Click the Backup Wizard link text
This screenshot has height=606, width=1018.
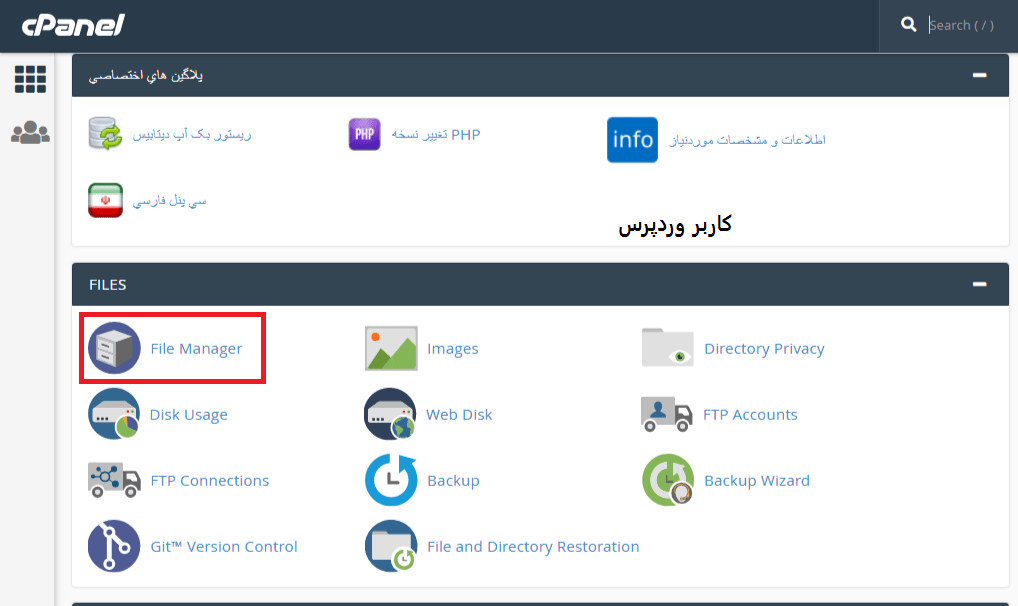(757, 481)
